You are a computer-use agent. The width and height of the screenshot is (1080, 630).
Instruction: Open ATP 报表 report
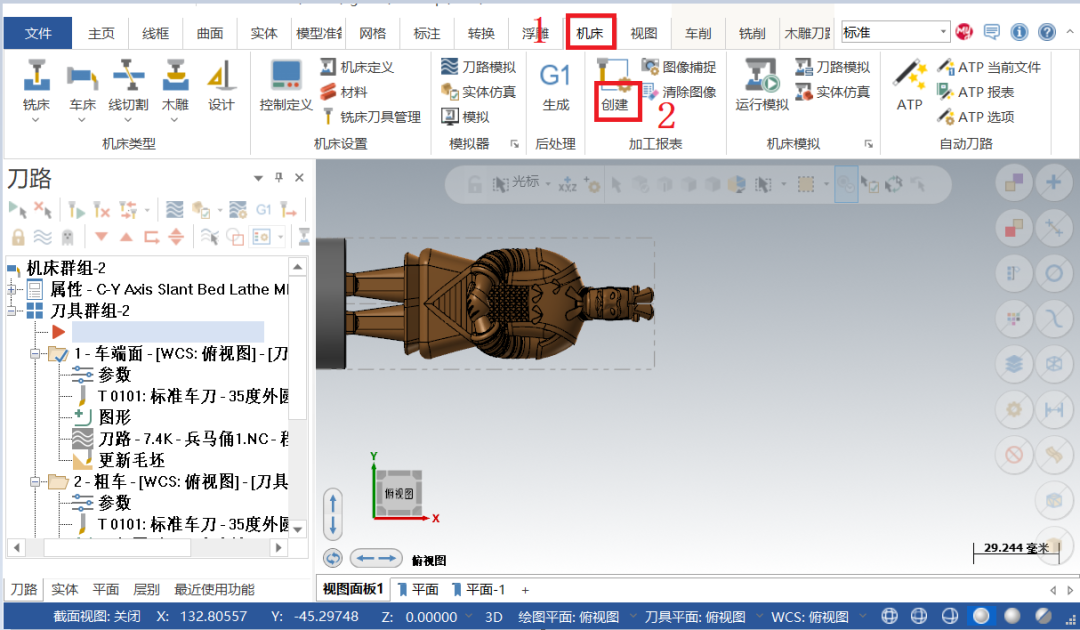pos(976,92)
